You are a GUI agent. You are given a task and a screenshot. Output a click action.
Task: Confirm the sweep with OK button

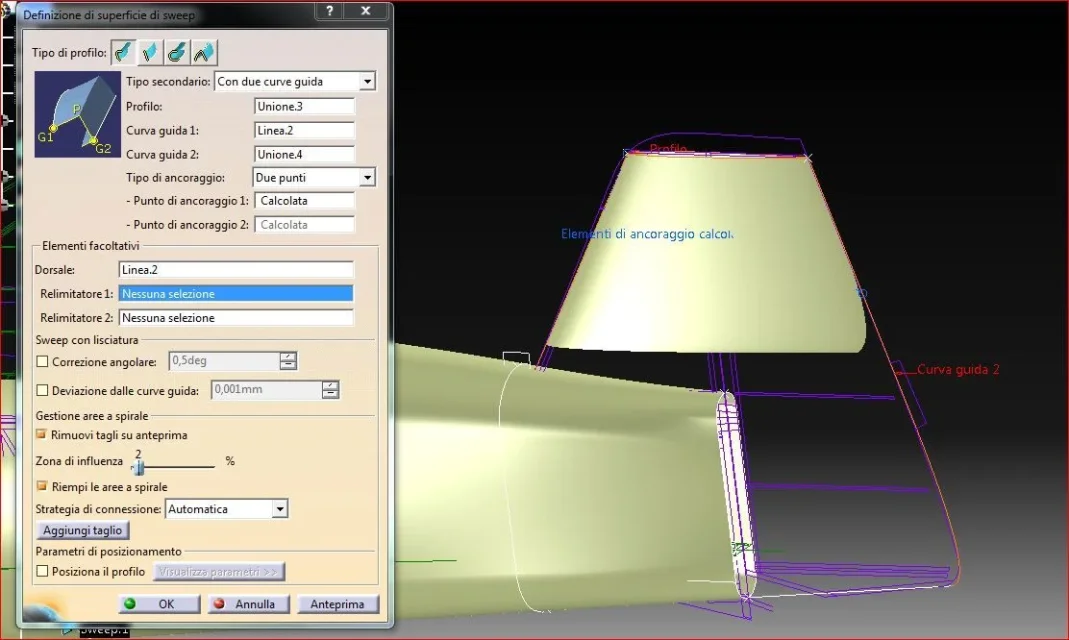coord(159,604)
